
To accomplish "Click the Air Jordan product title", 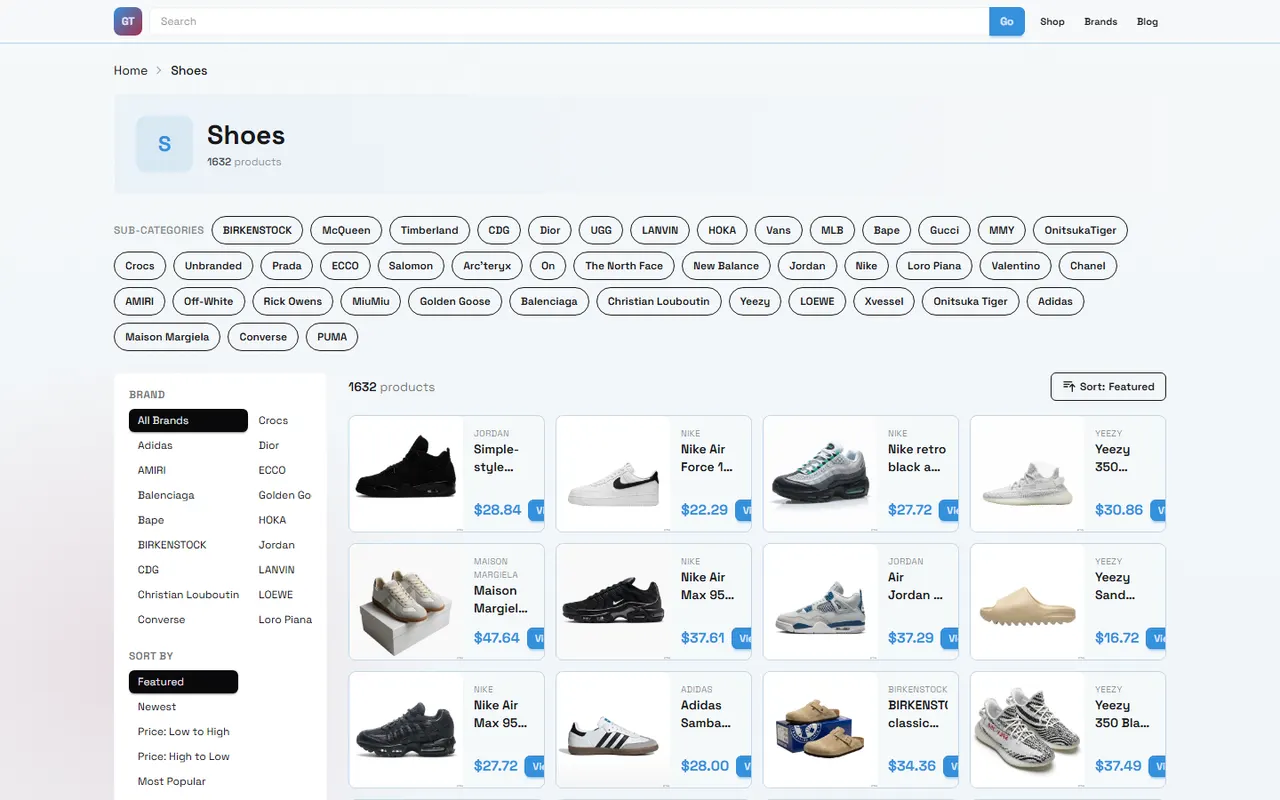I will [915, 586].
